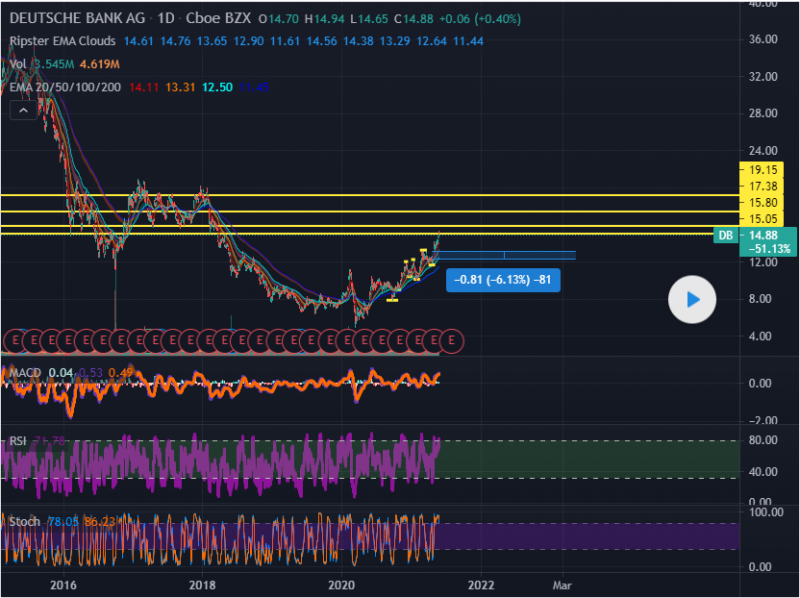Select the blue price range measurement box

click(506, 256)
